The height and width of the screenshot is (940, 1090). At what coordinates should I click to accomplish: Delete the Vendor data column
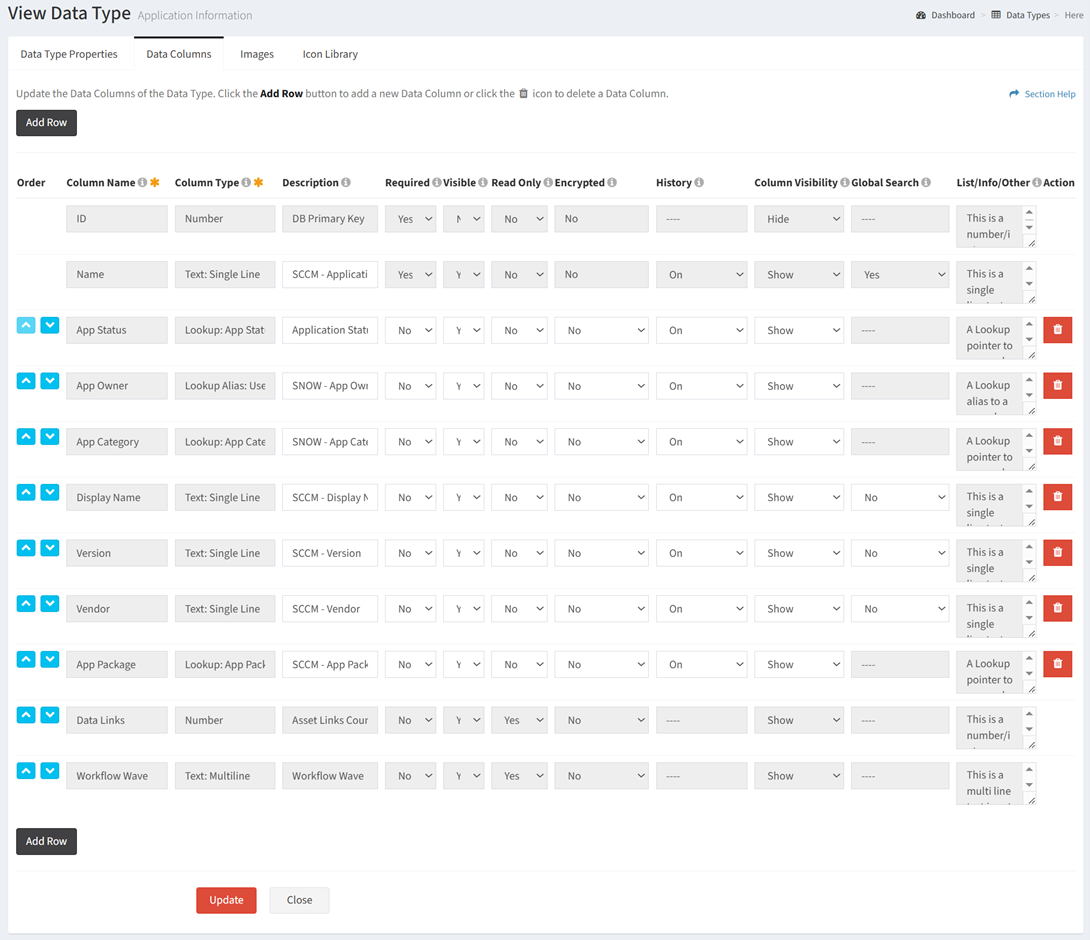(x=1057, y=608)
